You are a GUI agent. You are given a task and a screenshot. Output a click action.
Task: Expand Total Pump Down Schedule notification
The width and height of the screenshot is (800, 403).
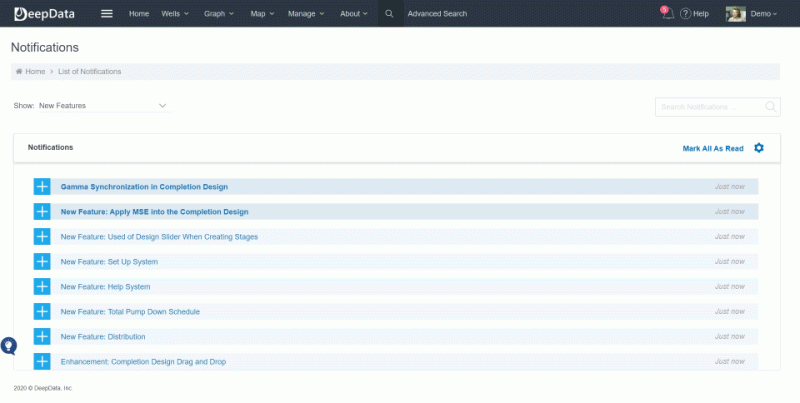tap(42, 312)
